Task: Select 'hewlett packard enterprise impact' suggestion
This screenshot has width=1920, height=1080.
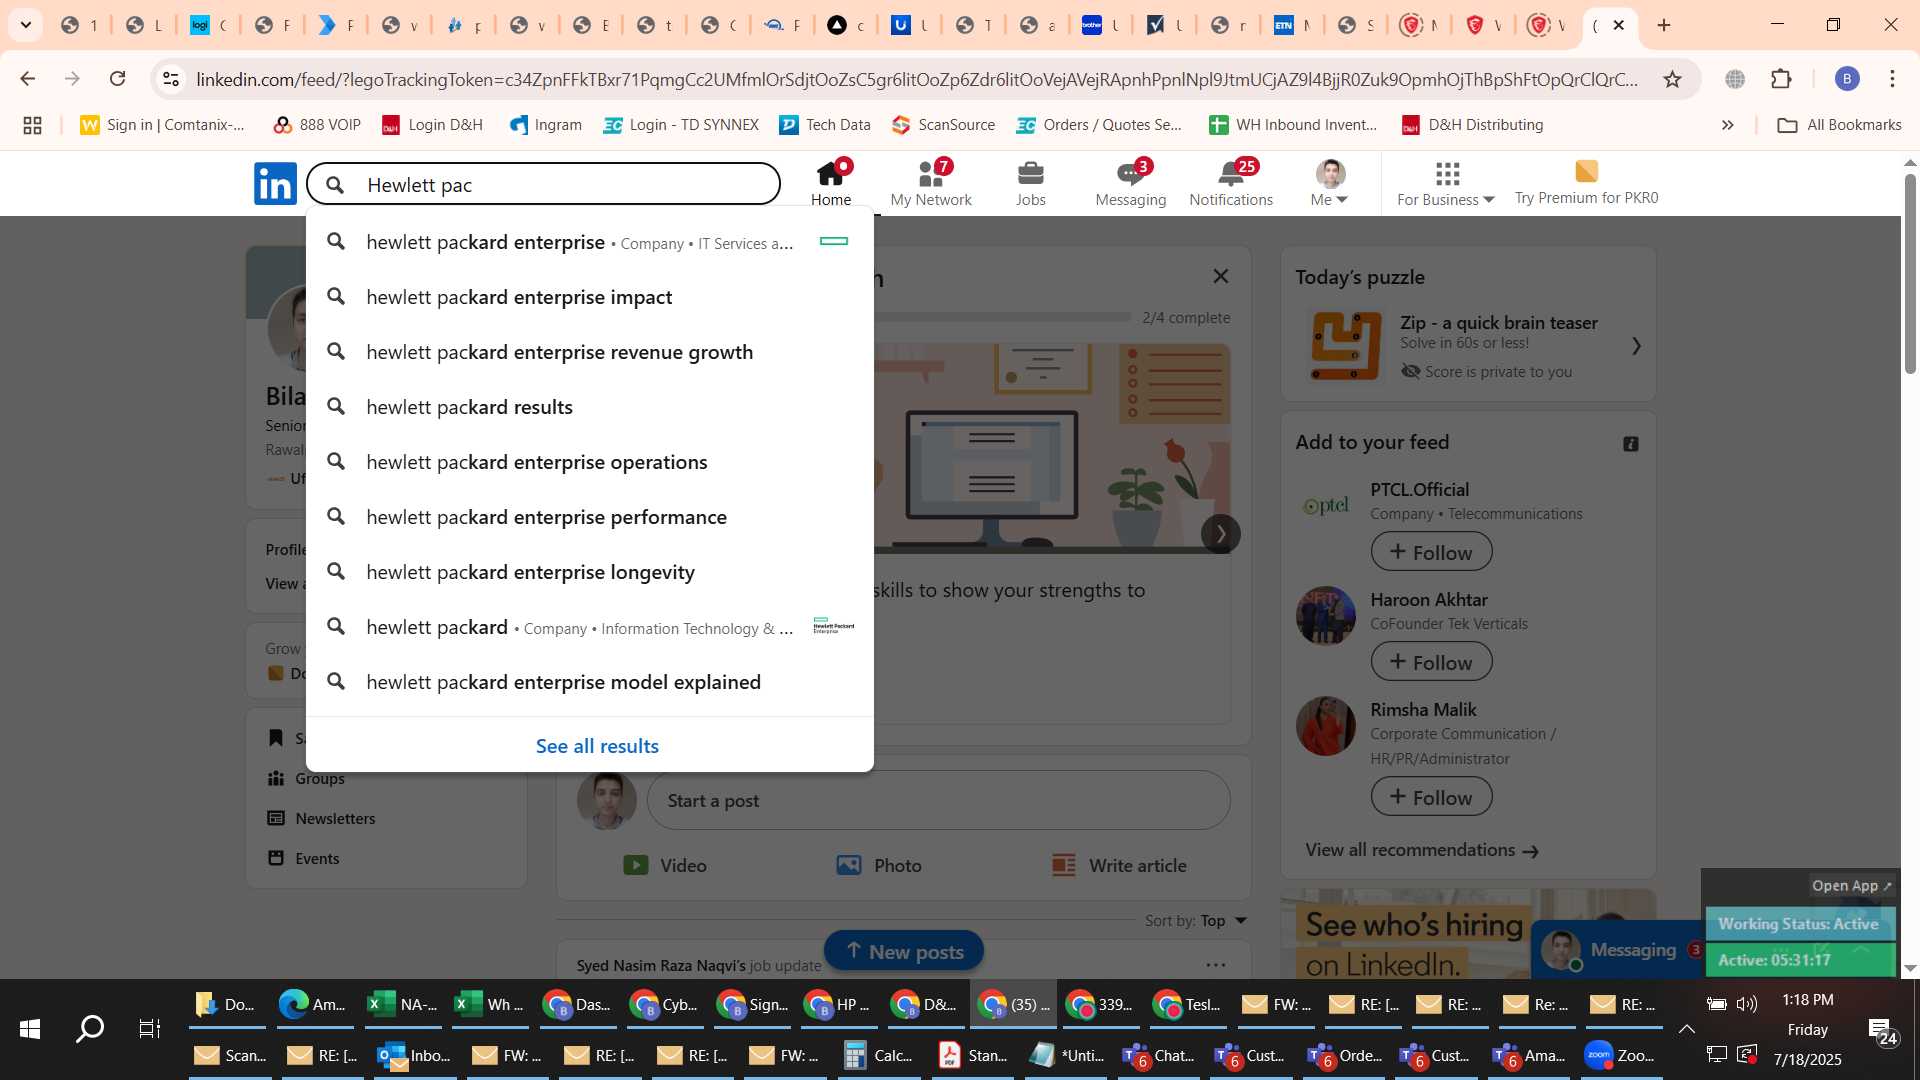Action: pyautogui.click(x=590, y=297)
